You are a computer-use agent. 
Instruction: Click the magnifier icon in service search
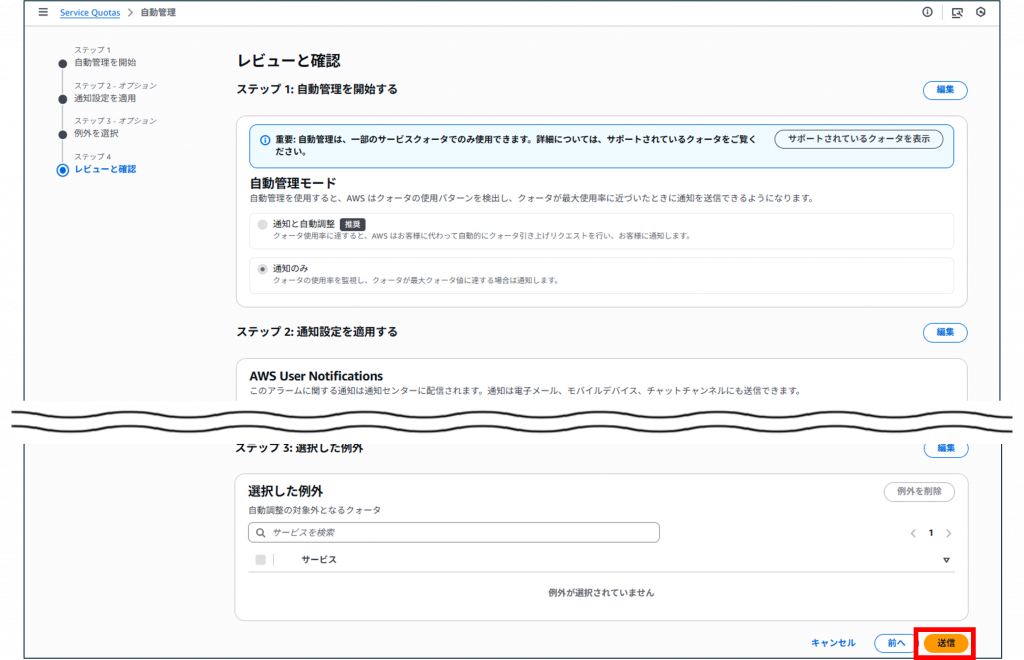pos(262,533)
